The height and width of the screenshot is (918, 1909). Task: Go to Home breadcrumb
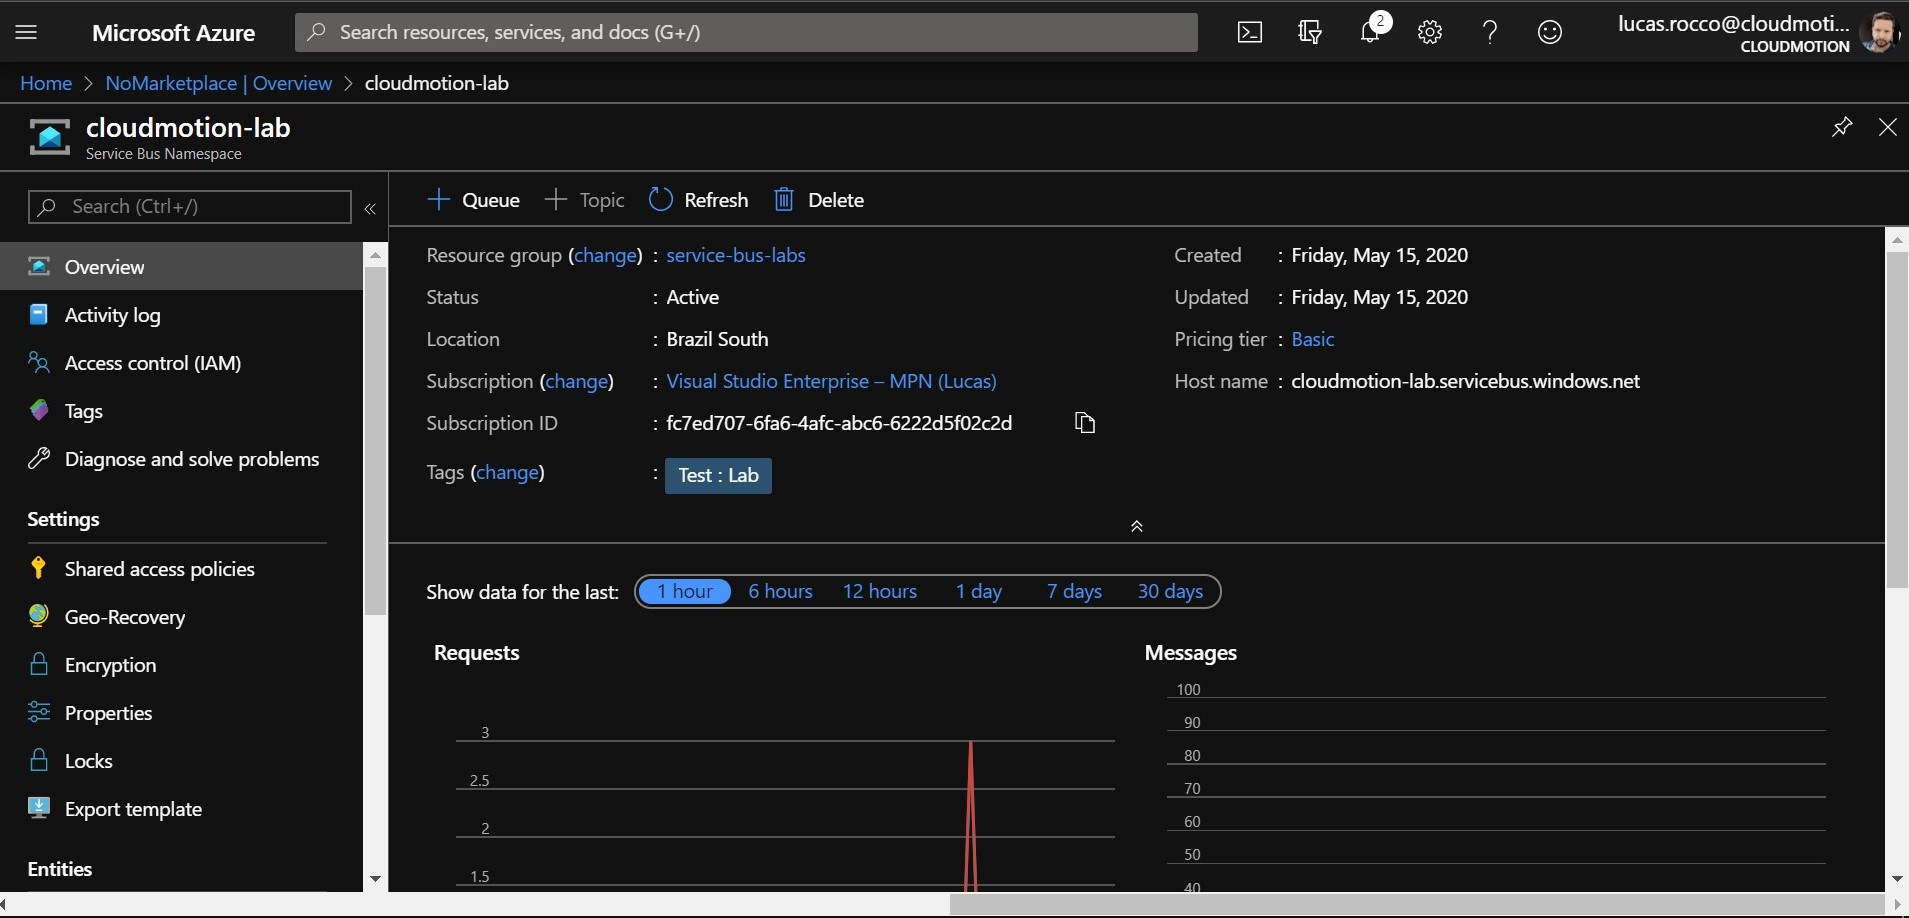tap(46, 83)
